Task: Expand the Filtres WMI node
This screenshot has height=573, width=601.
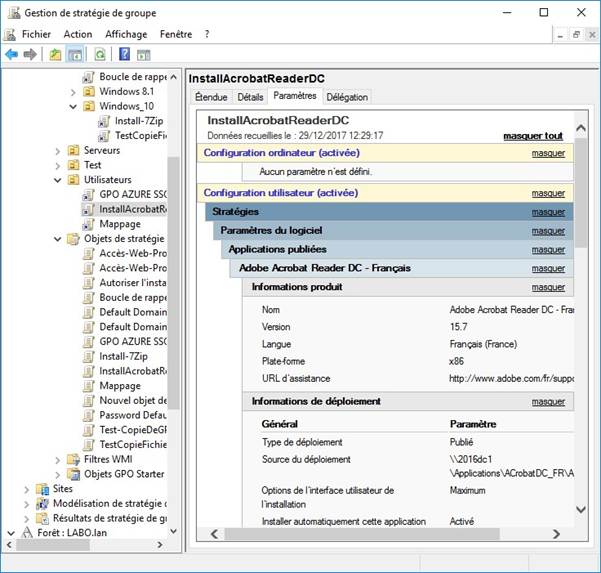Action: [x=58, y=460]
